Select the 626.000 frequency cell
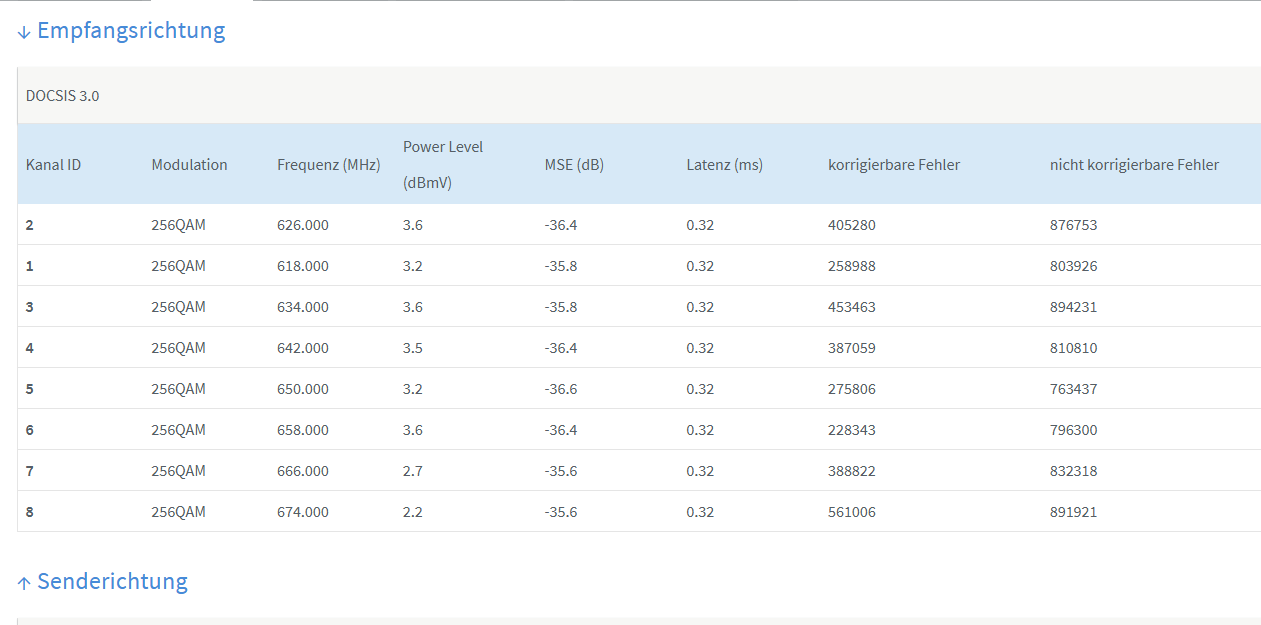1261x625 pixels. click(x=302, y=225)
